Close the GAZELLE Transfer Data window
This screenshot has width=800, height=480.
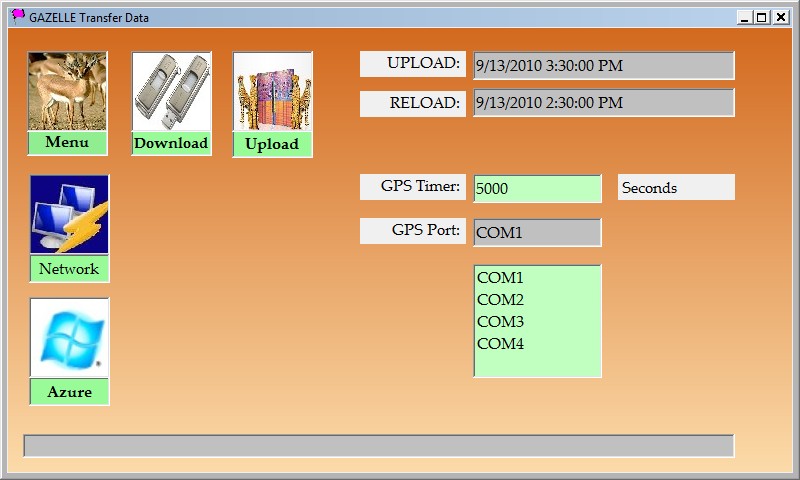coord(781,17)
